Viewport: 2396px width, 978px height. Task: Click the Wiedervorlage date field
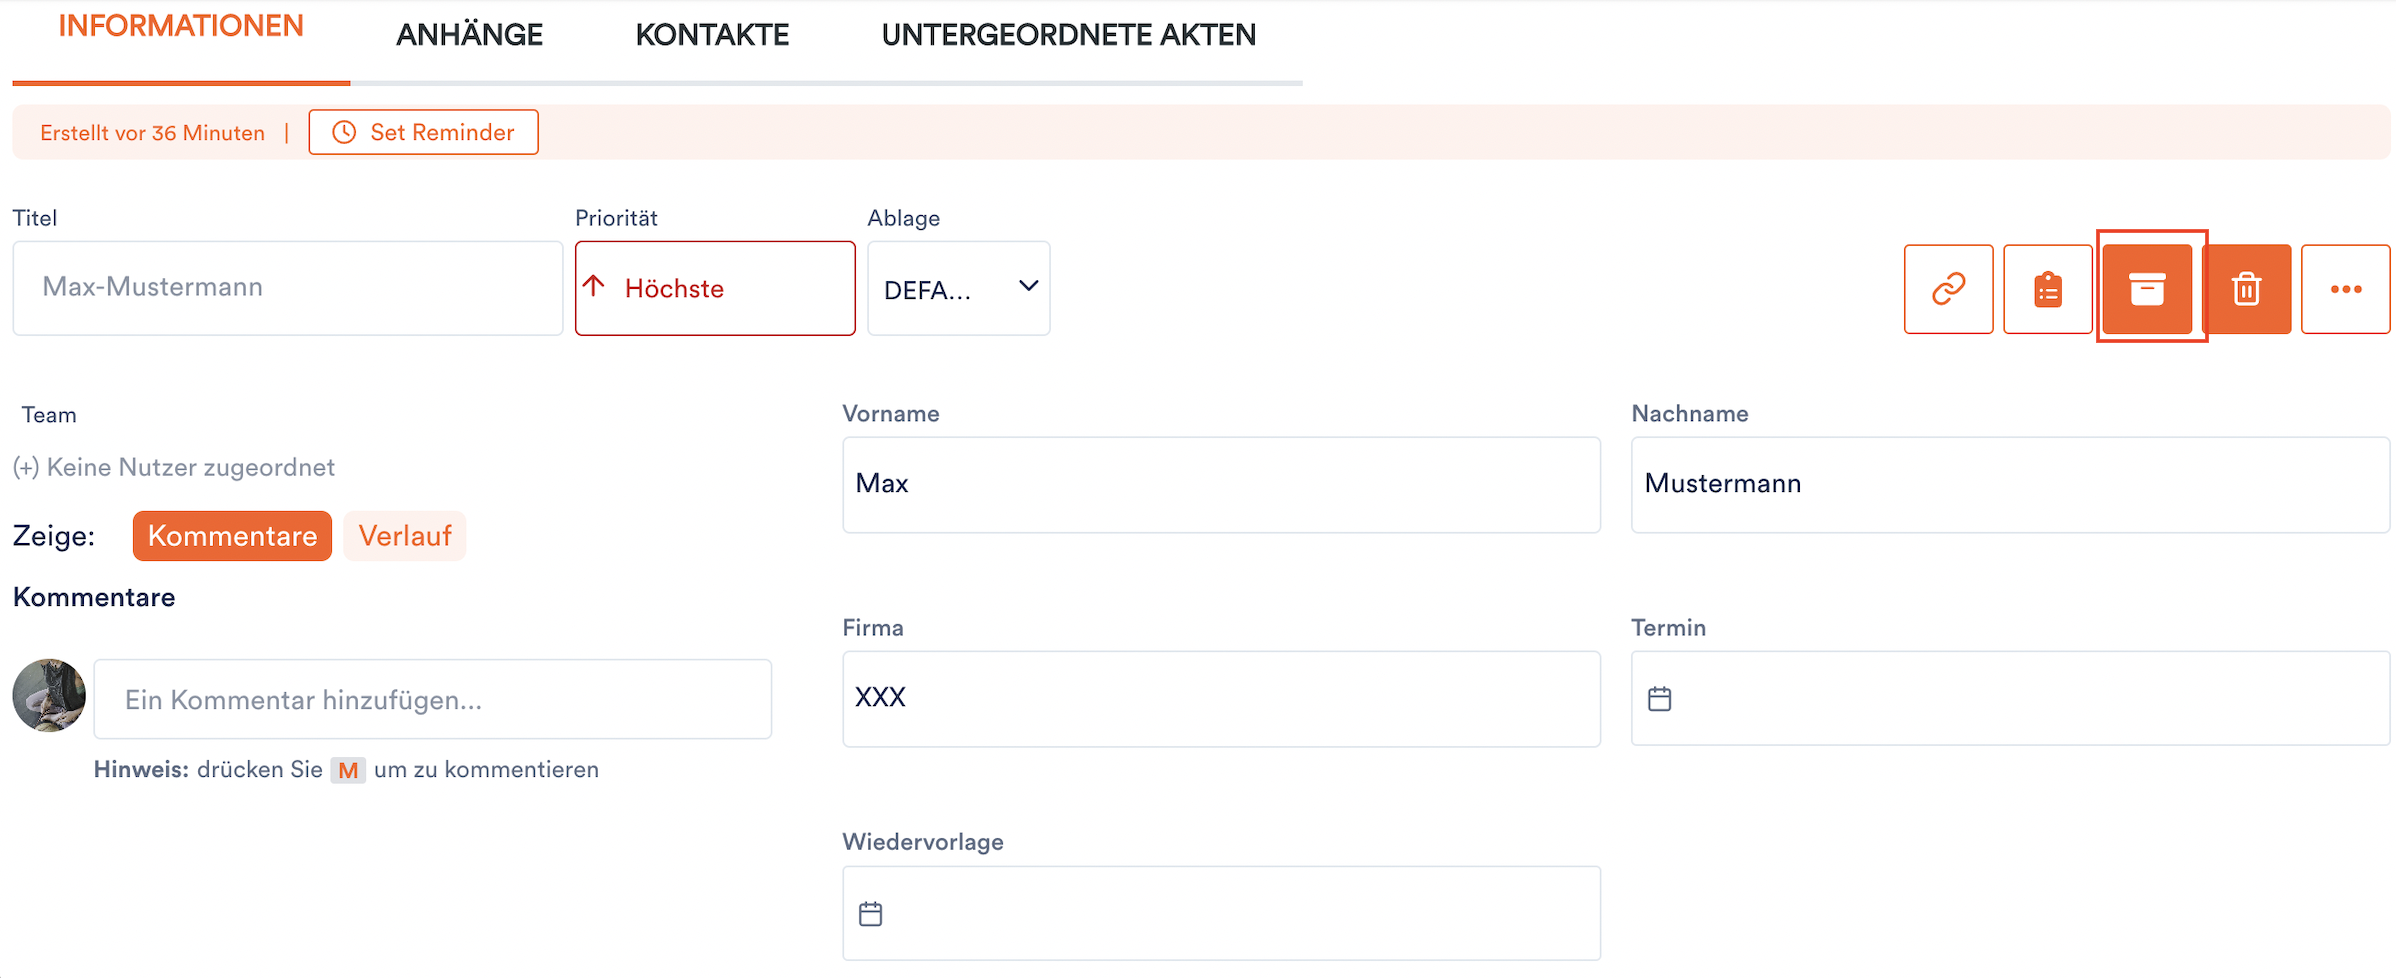(x=1221, y=913)
